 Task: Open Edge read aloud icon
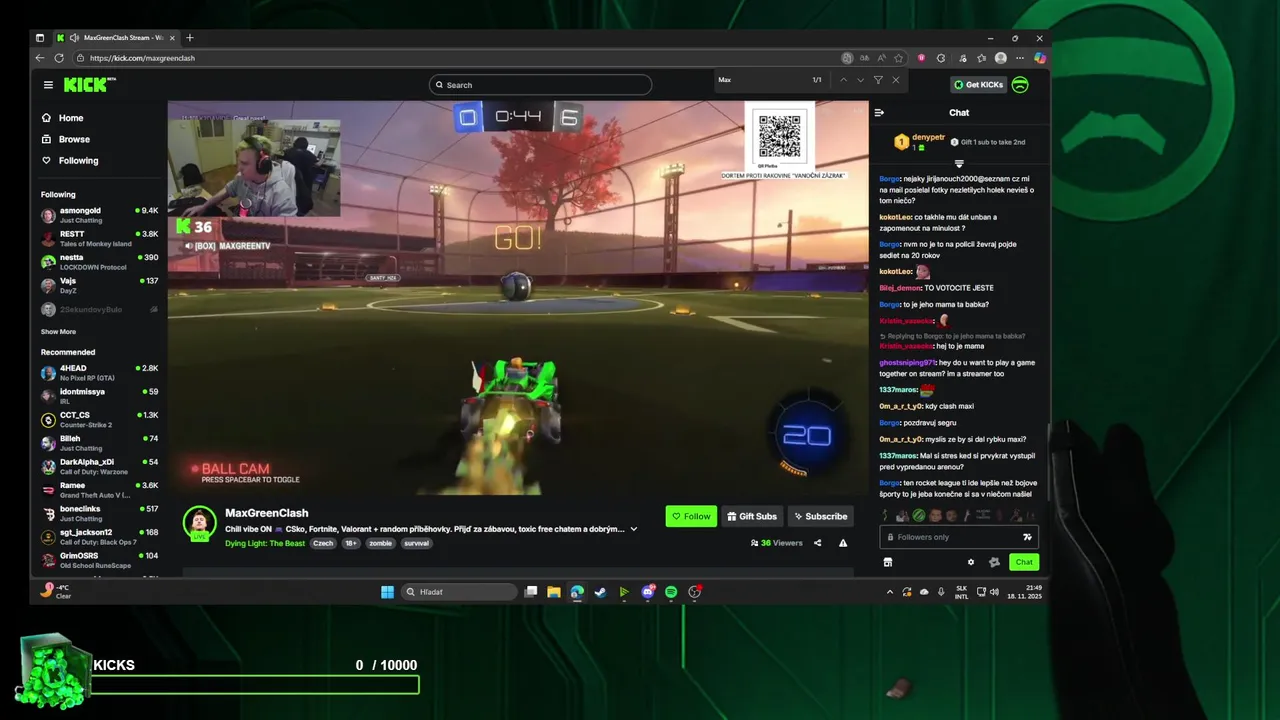881,58
